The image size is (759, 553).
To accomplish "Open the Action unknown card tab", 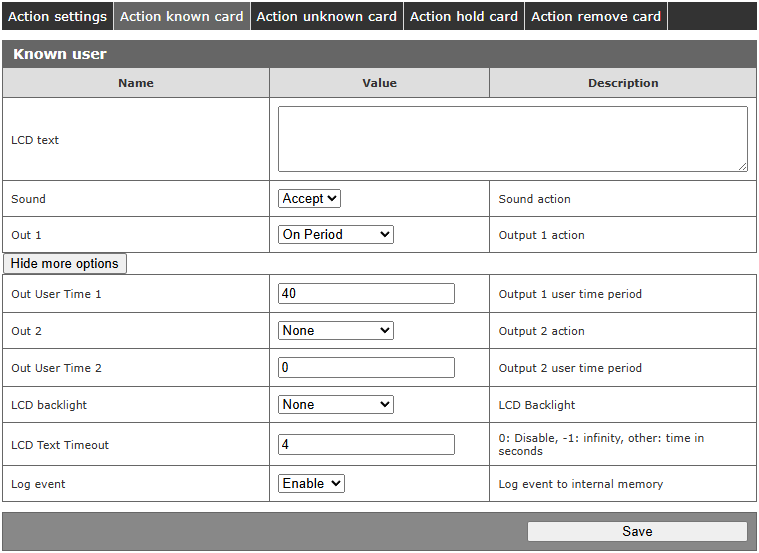I will point(326,16).
